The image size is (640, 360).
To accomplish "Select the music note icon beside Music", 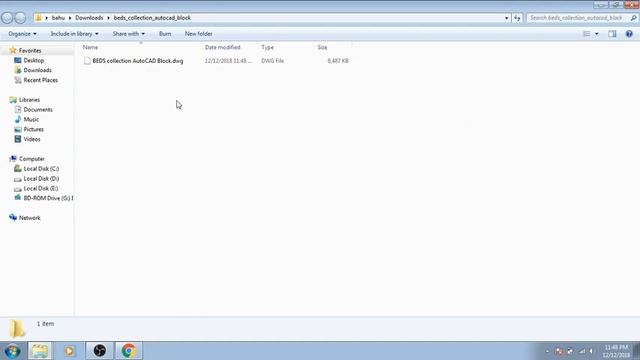I will 18,119.
